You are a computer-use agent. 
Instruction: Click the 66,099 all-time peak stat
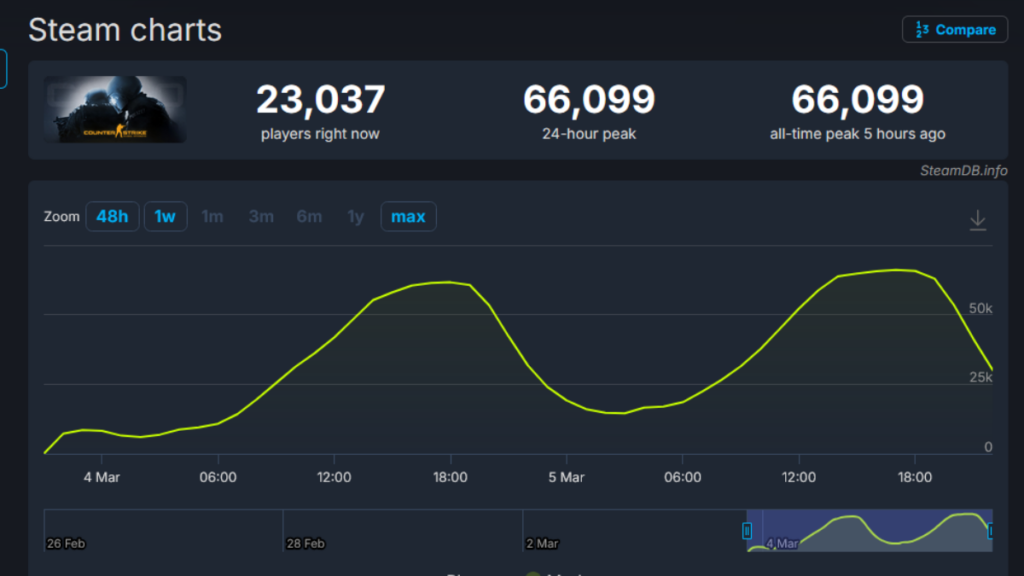pos(857,100)
